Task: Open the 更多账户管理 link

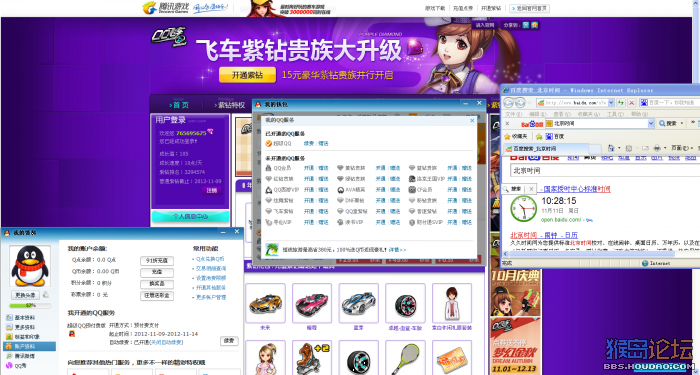Action: point(211,297)
